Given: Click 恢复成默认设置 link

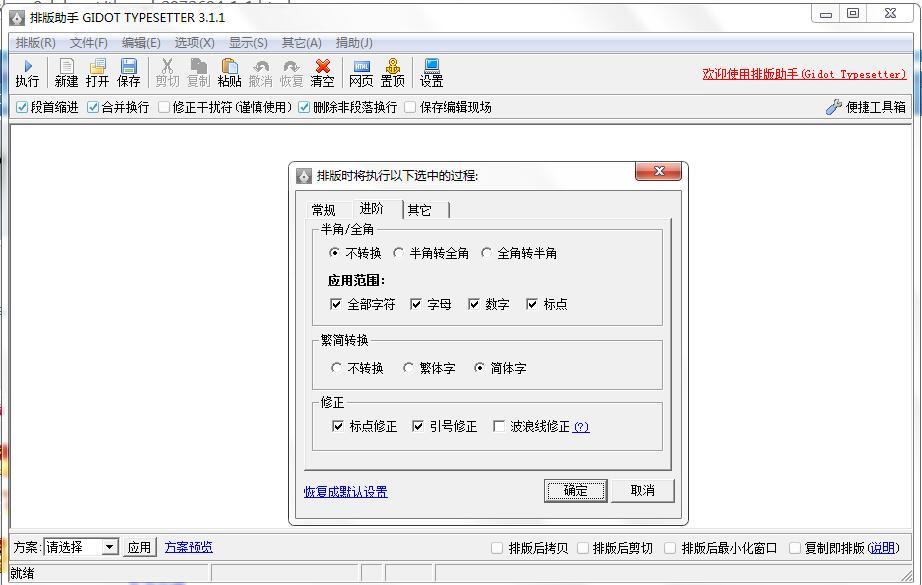Looking at the screenshot, I should click(x=346, y=492).
